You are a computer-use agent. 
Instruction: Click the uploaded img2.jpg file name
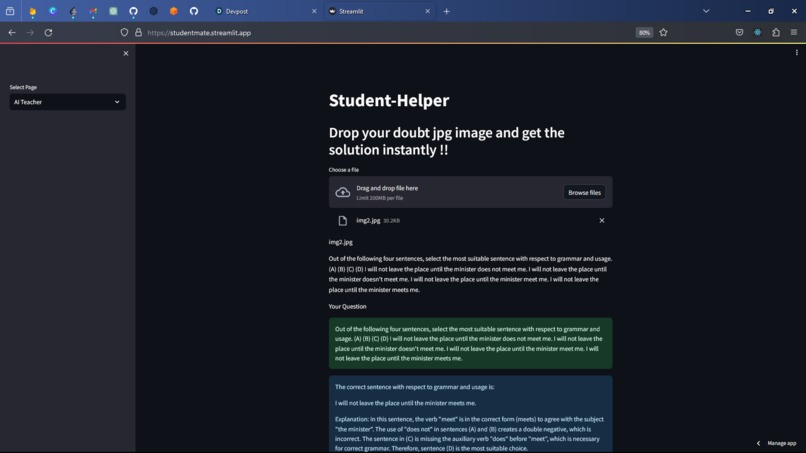pos(368,221)
